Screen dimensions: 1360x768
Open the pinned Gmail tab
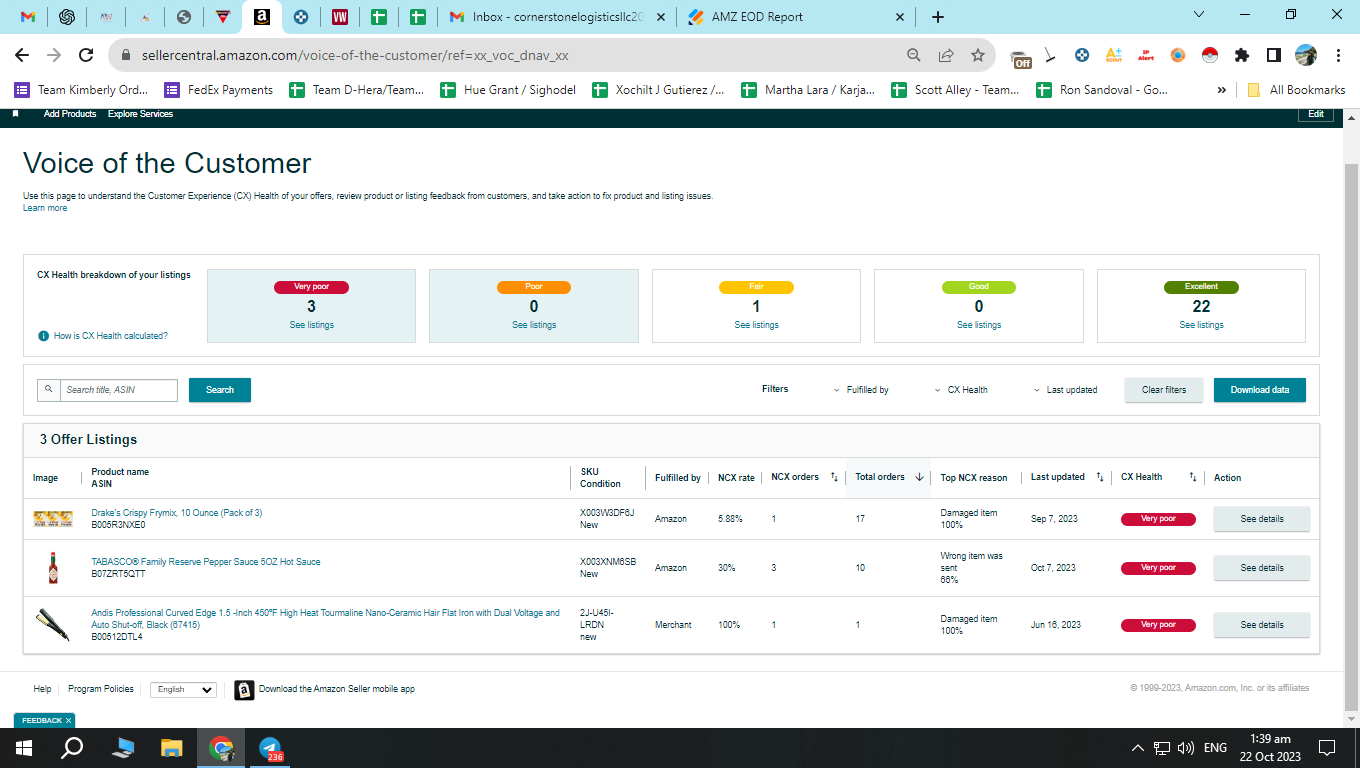(x=28, y=17)
